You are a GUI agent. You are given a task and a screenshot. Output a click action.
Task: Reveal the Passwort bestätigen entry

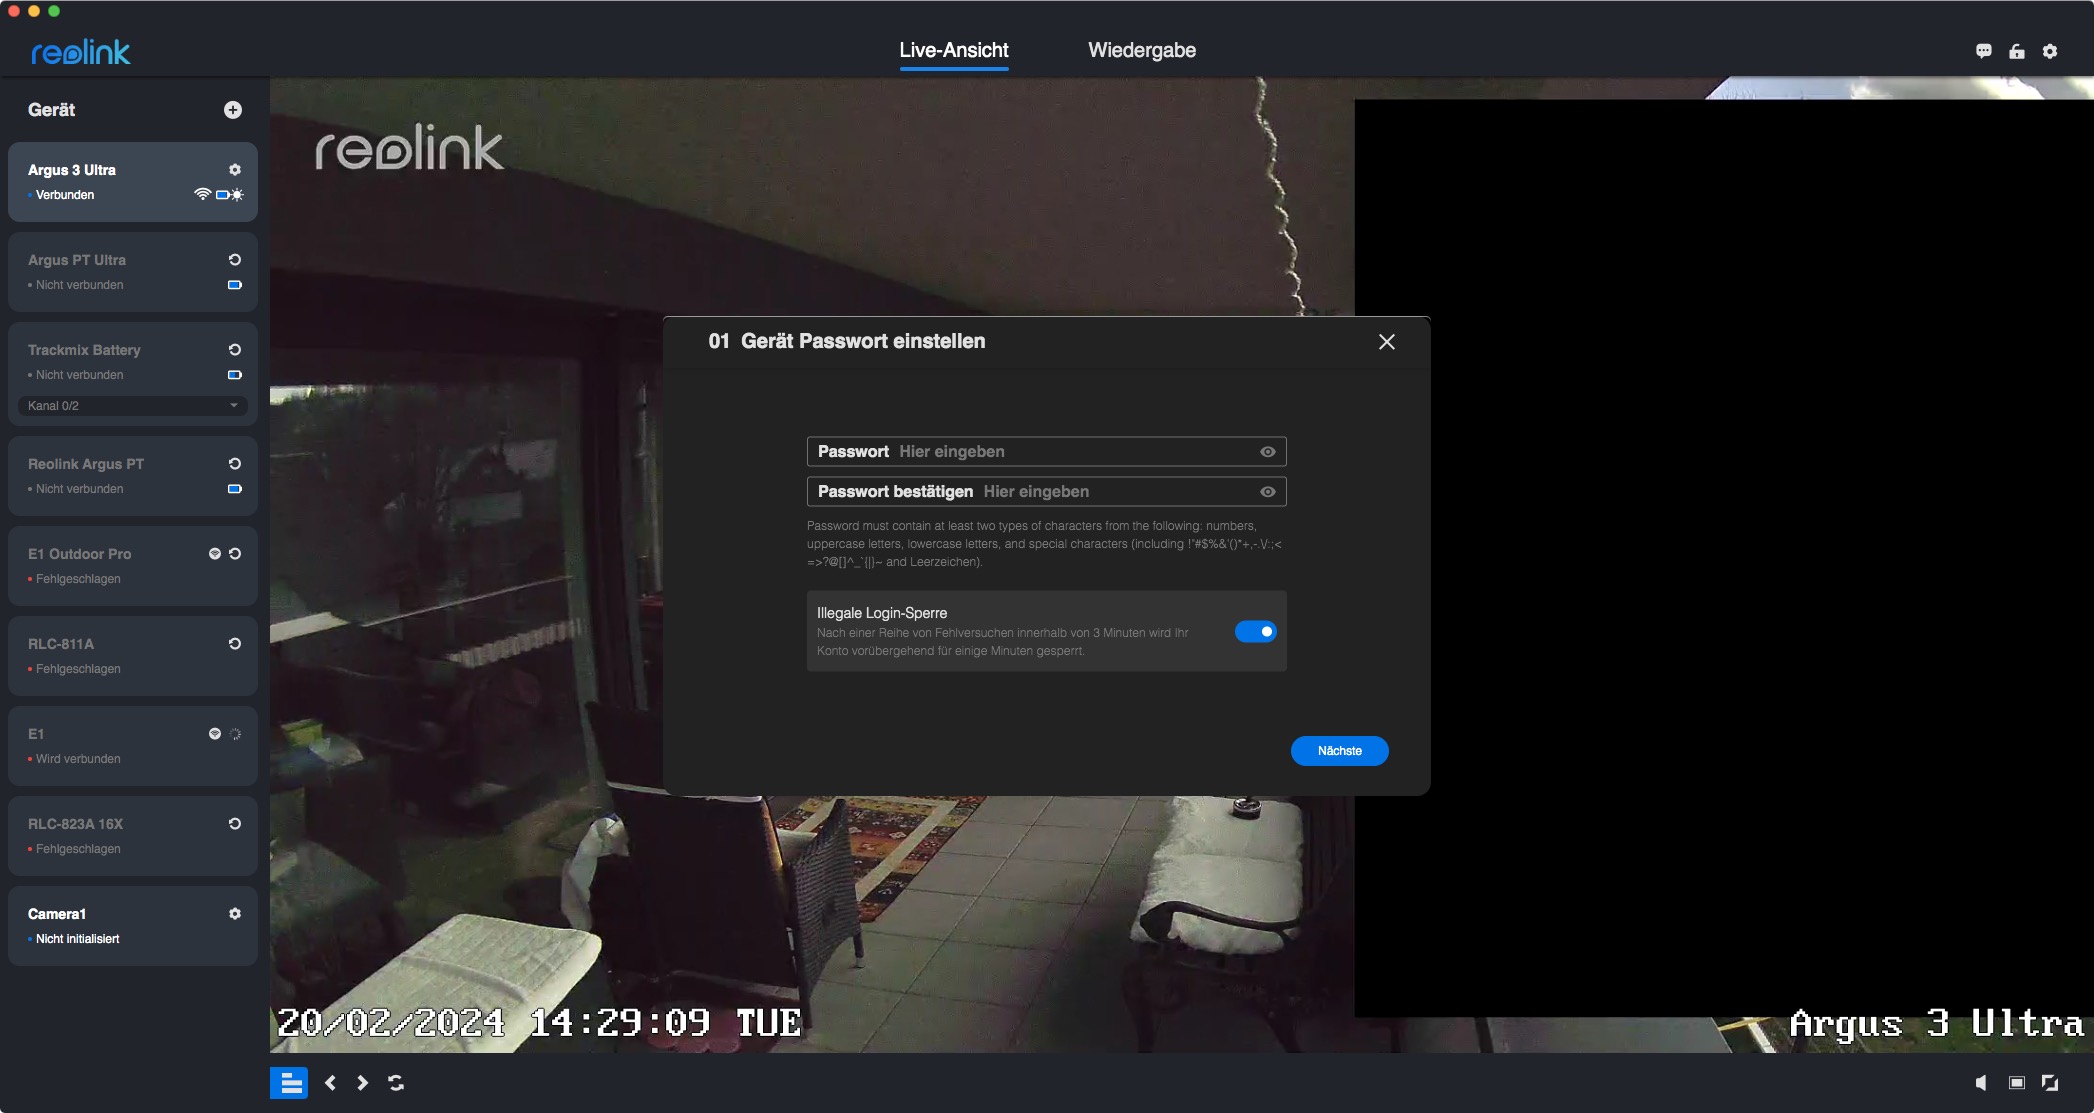point(1267,492)
